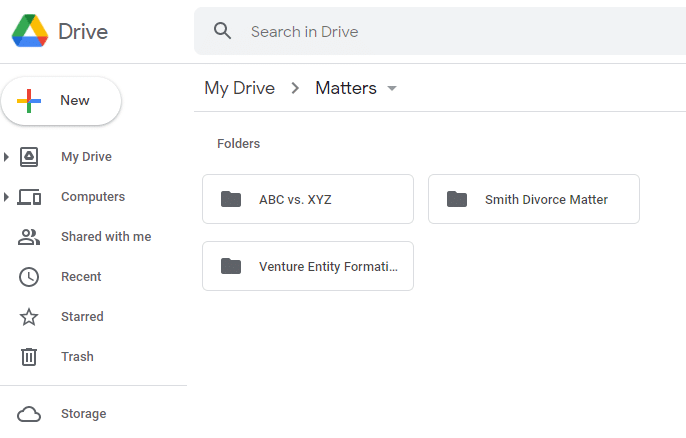Expand the Computers tree arrow
Viewport: 686px width, 438px height.
pos(6,197)
